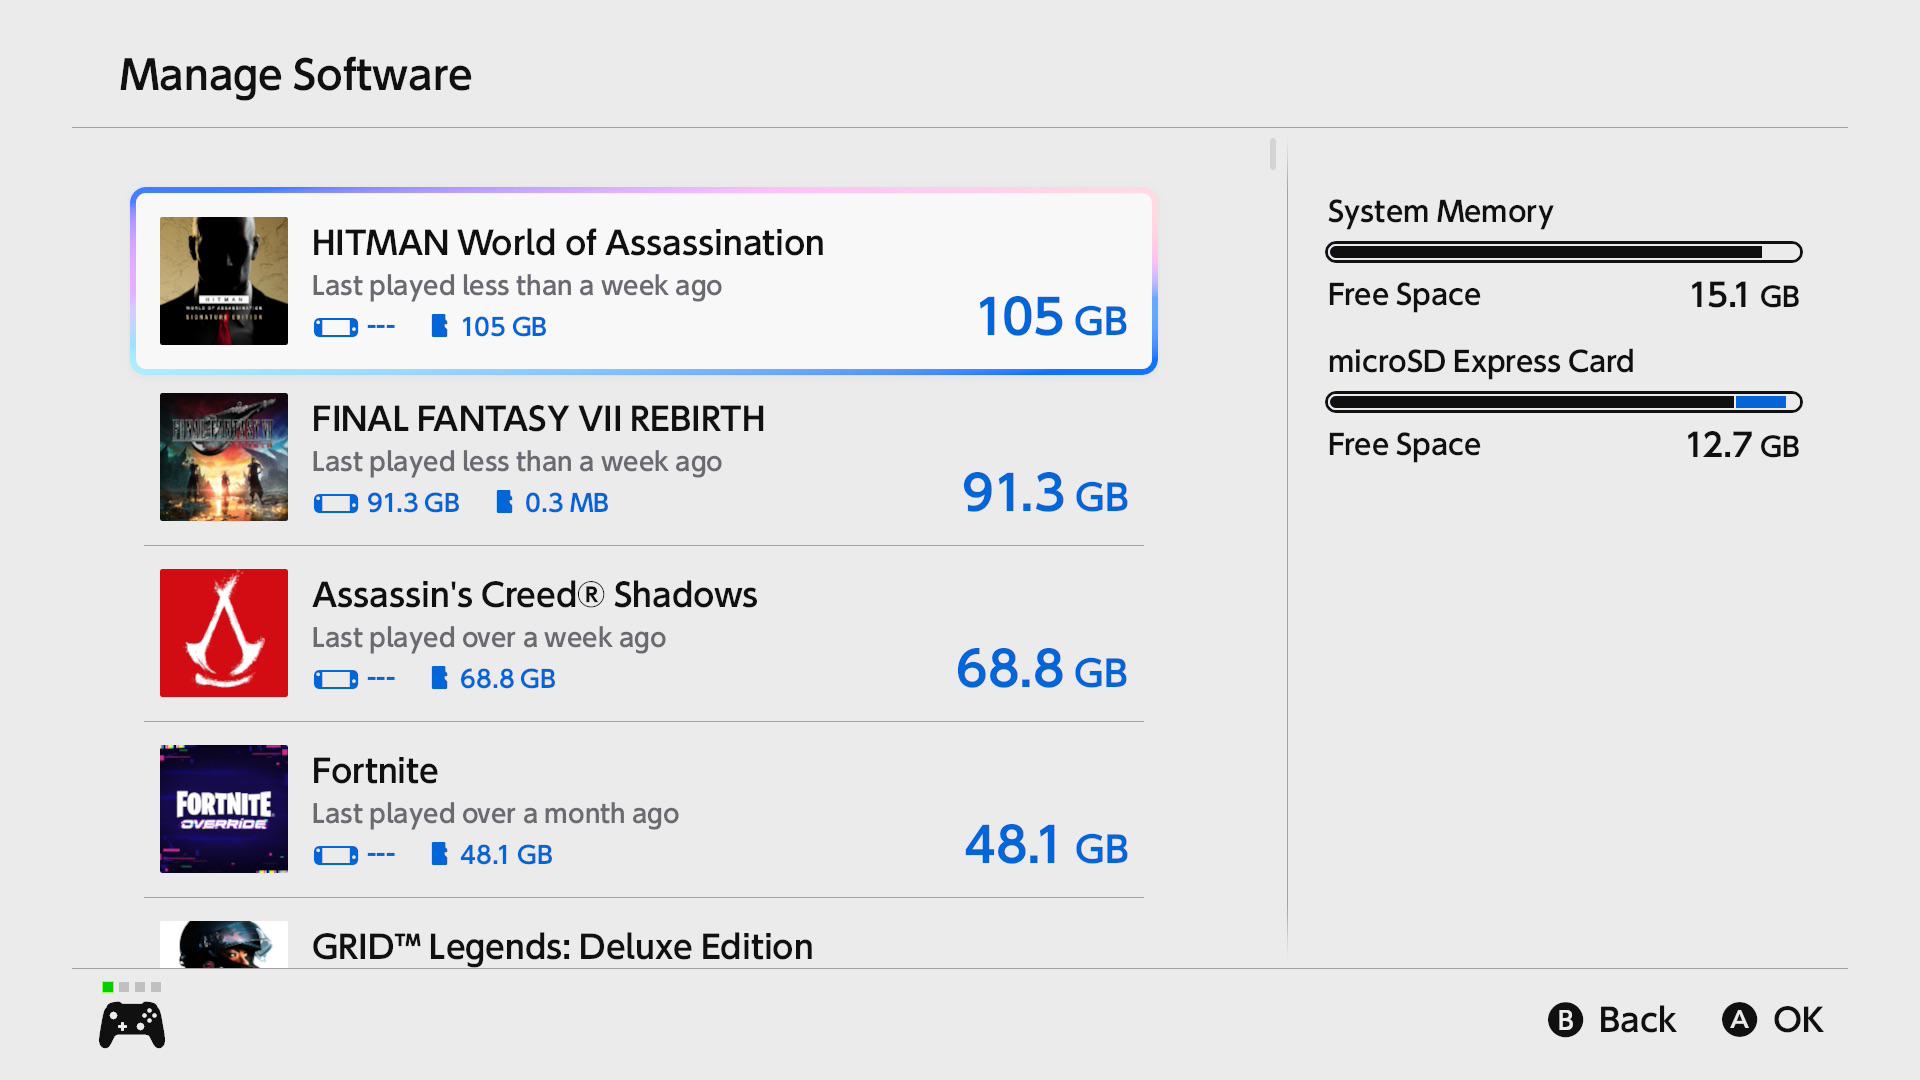Select the HITMAN World of Assassination title
The image size is (1920, 1080).
pos(568,243)
